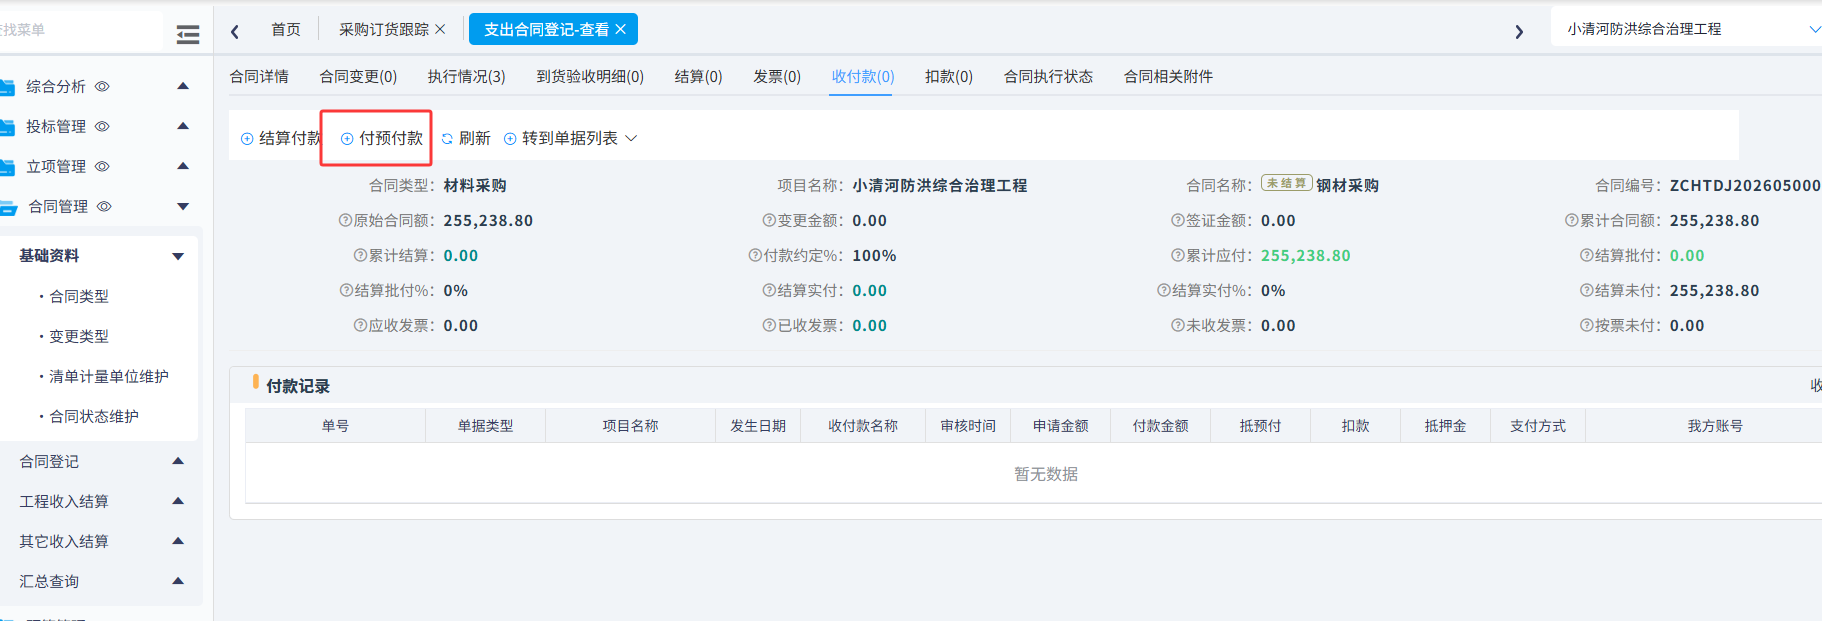Click the tab bar left scroll arrow
The width and height of the screenshot is (1822, 621).
235,31
